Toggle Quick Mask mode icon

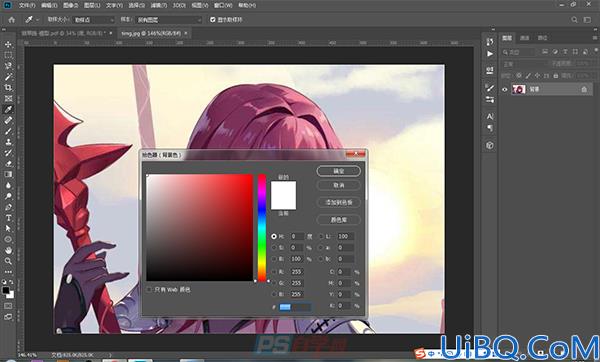pyautogui.click(x=8, y=306)
